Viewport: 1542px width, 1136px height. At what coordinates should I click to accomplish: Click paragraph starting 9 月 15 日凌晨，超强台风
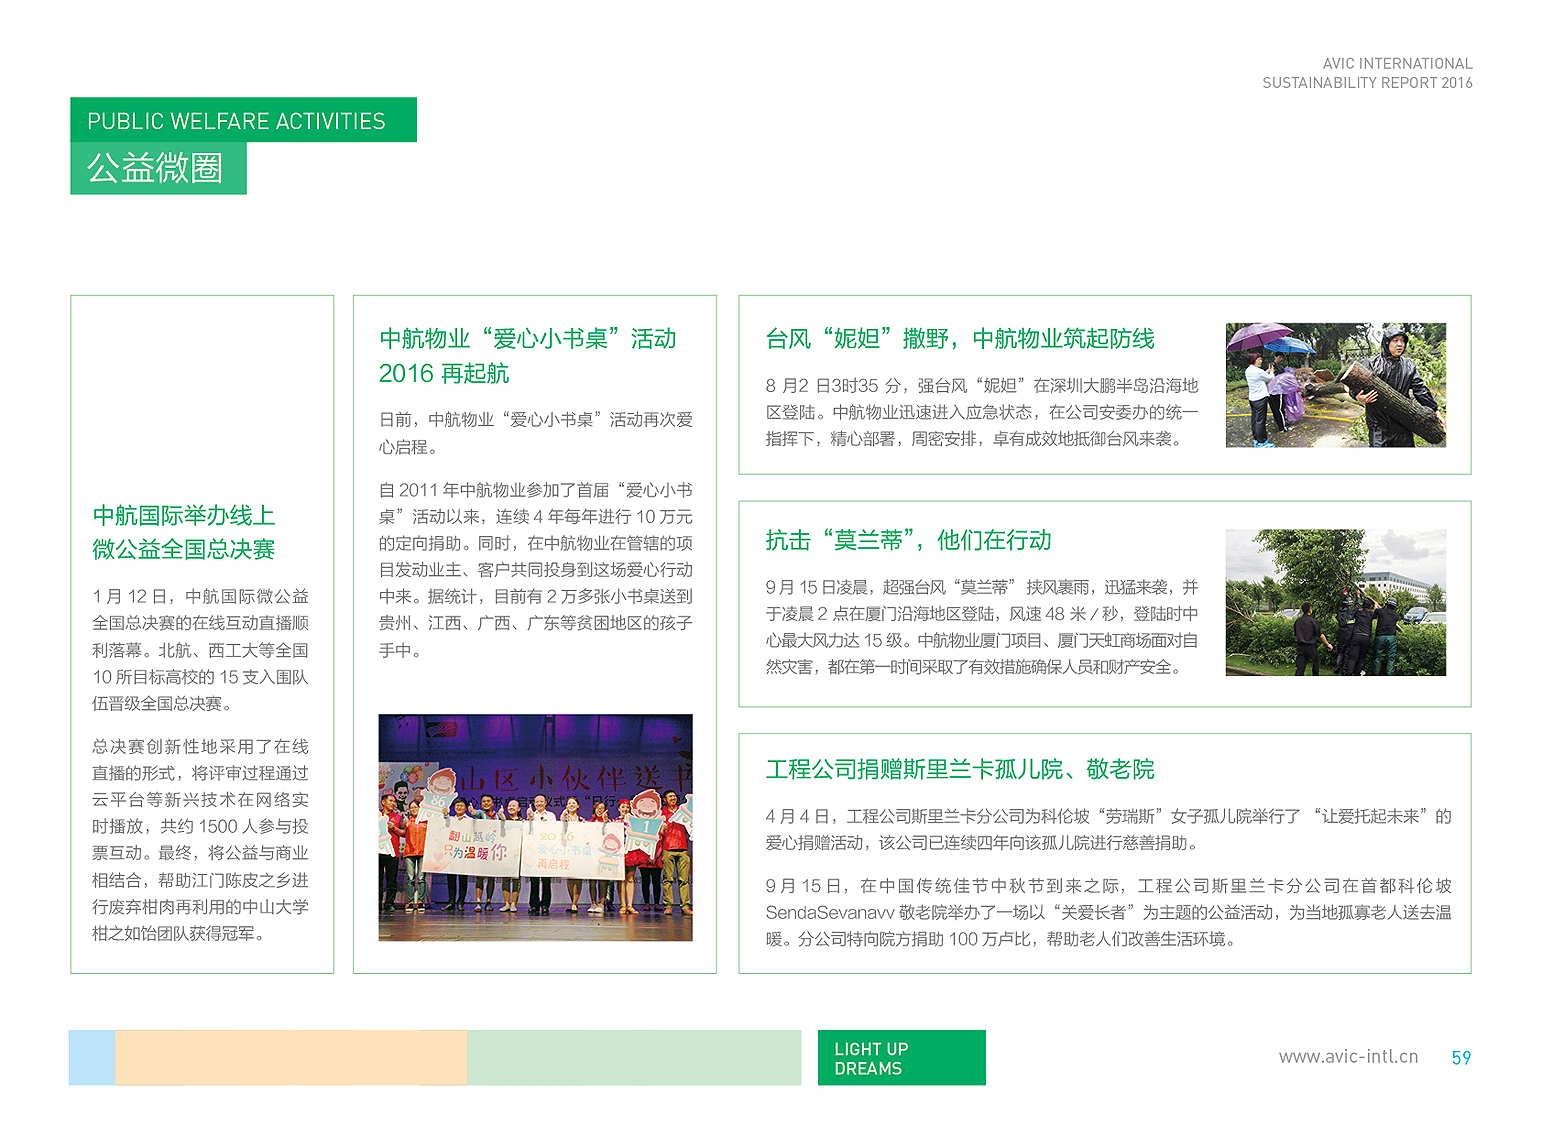pos(982,627)
